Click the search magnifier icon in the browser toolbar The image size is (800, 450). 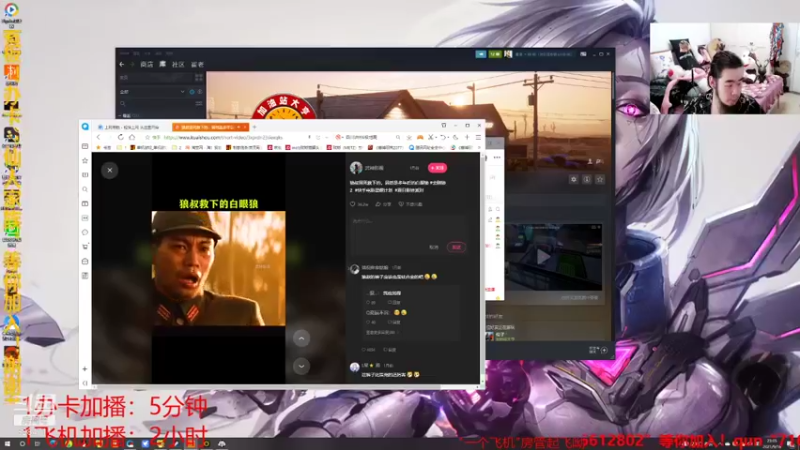point(397,137)
